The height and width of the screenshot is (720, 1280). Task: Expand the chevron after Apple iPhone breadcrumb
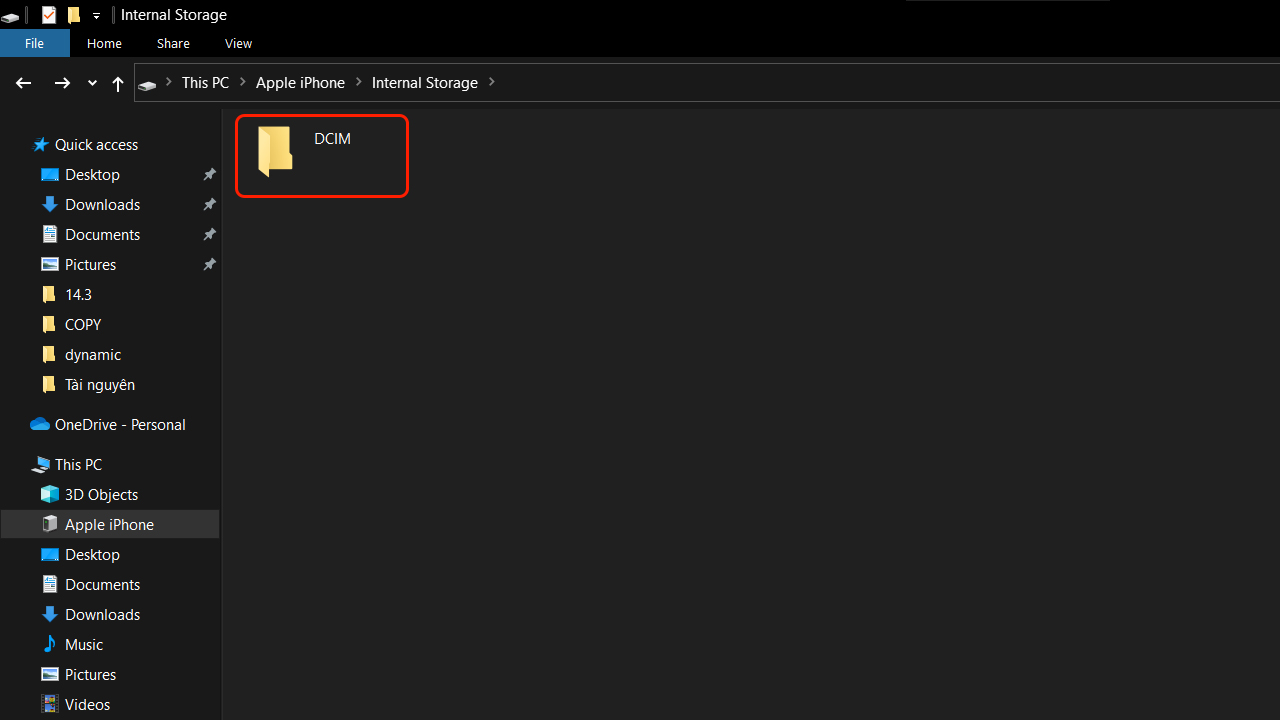359,82
